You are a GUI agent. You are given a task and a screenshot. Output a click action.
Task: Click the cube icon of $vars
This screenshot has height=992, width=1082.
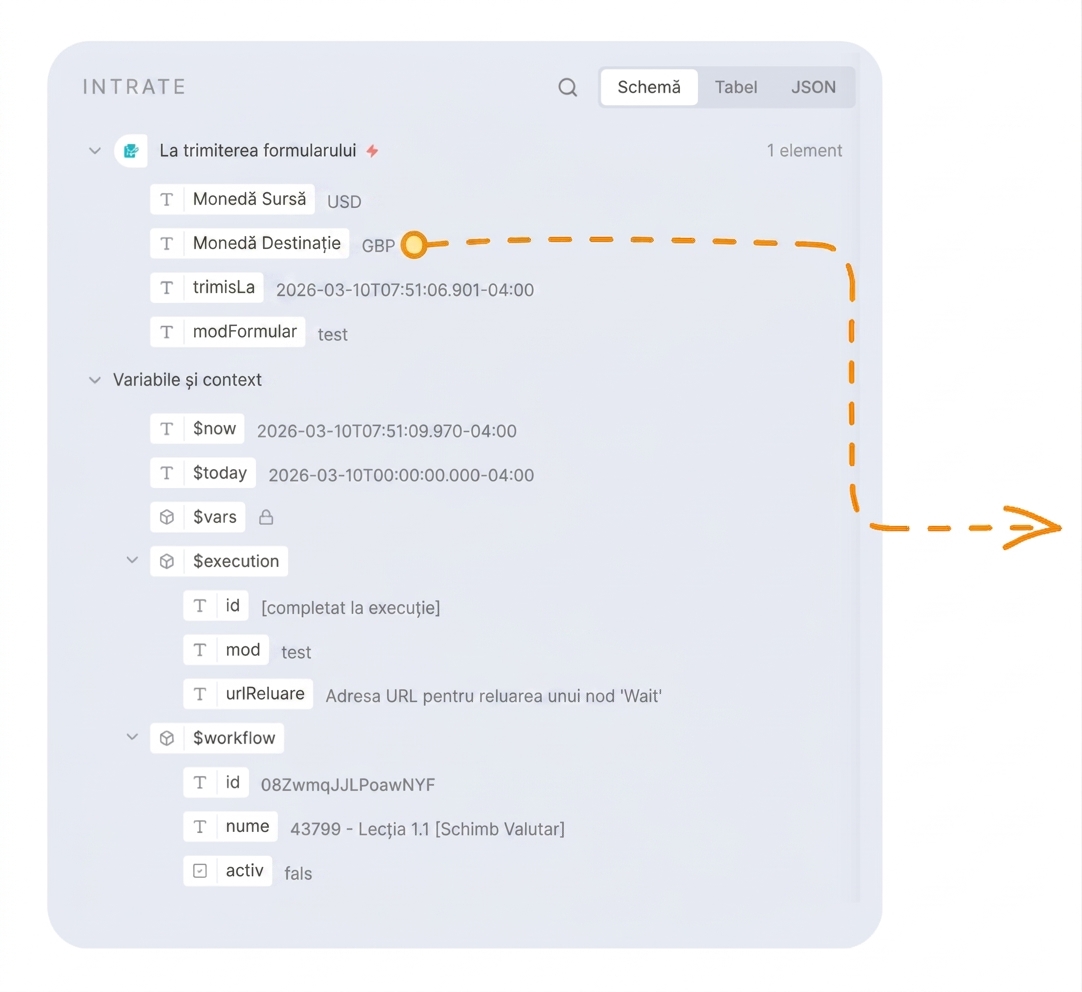pos(167,517)
